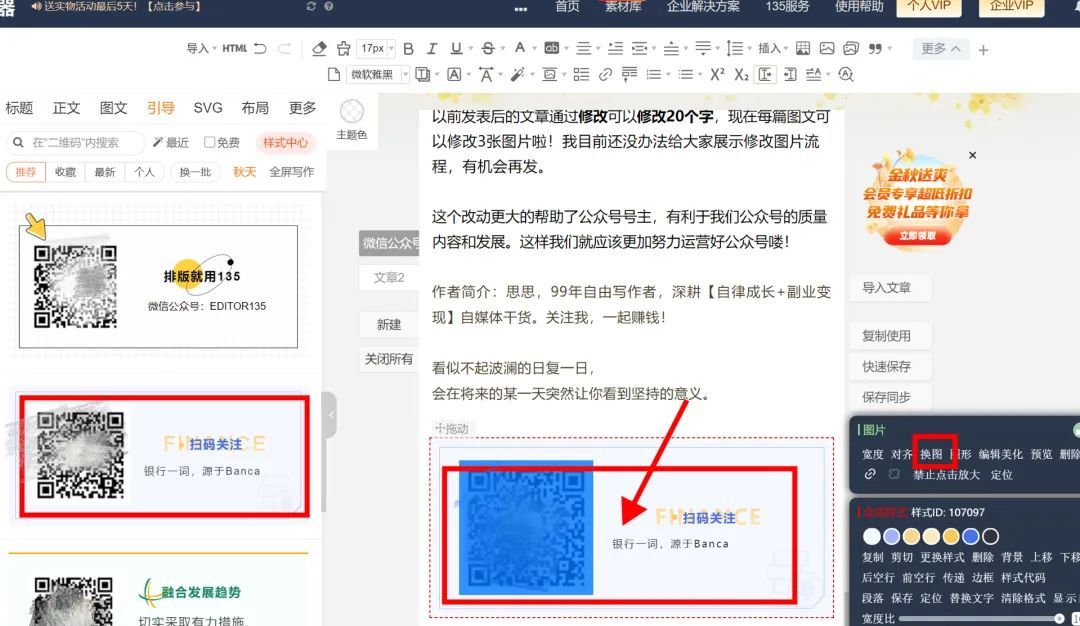The image size is (1080, 626).
Task: Click the undo arrow icon
Action: coord(260,48)
